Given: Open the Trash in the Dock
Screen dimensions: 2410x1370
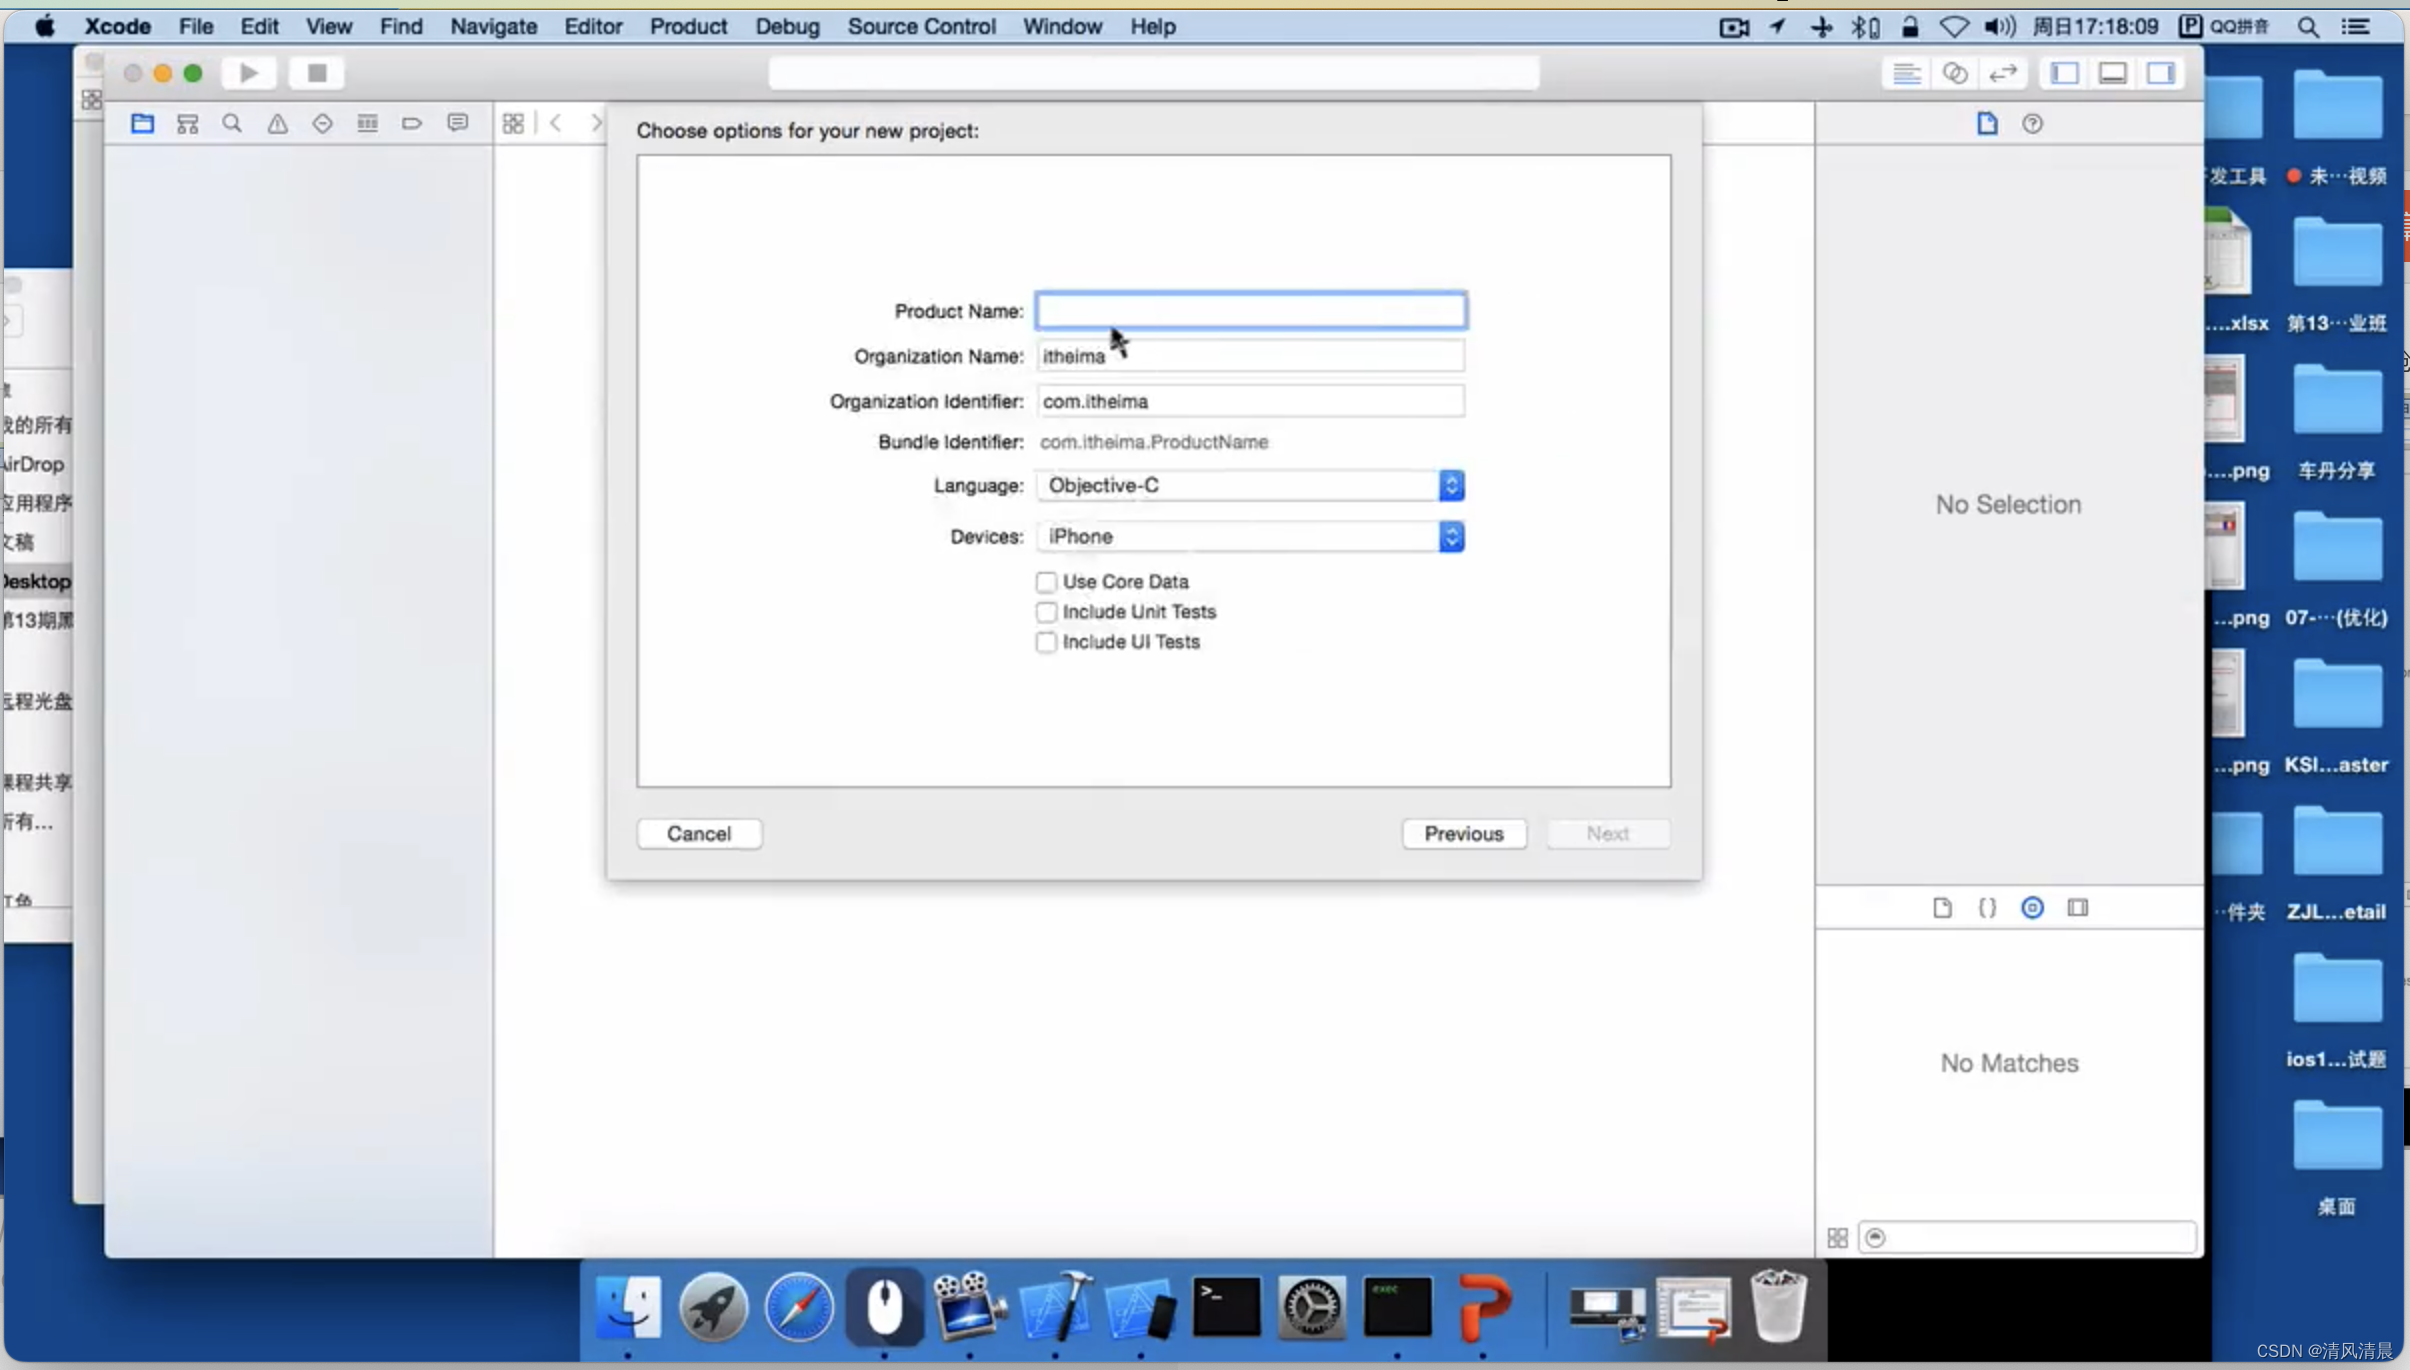Looking at the screenshot, I should 1779,1306.
